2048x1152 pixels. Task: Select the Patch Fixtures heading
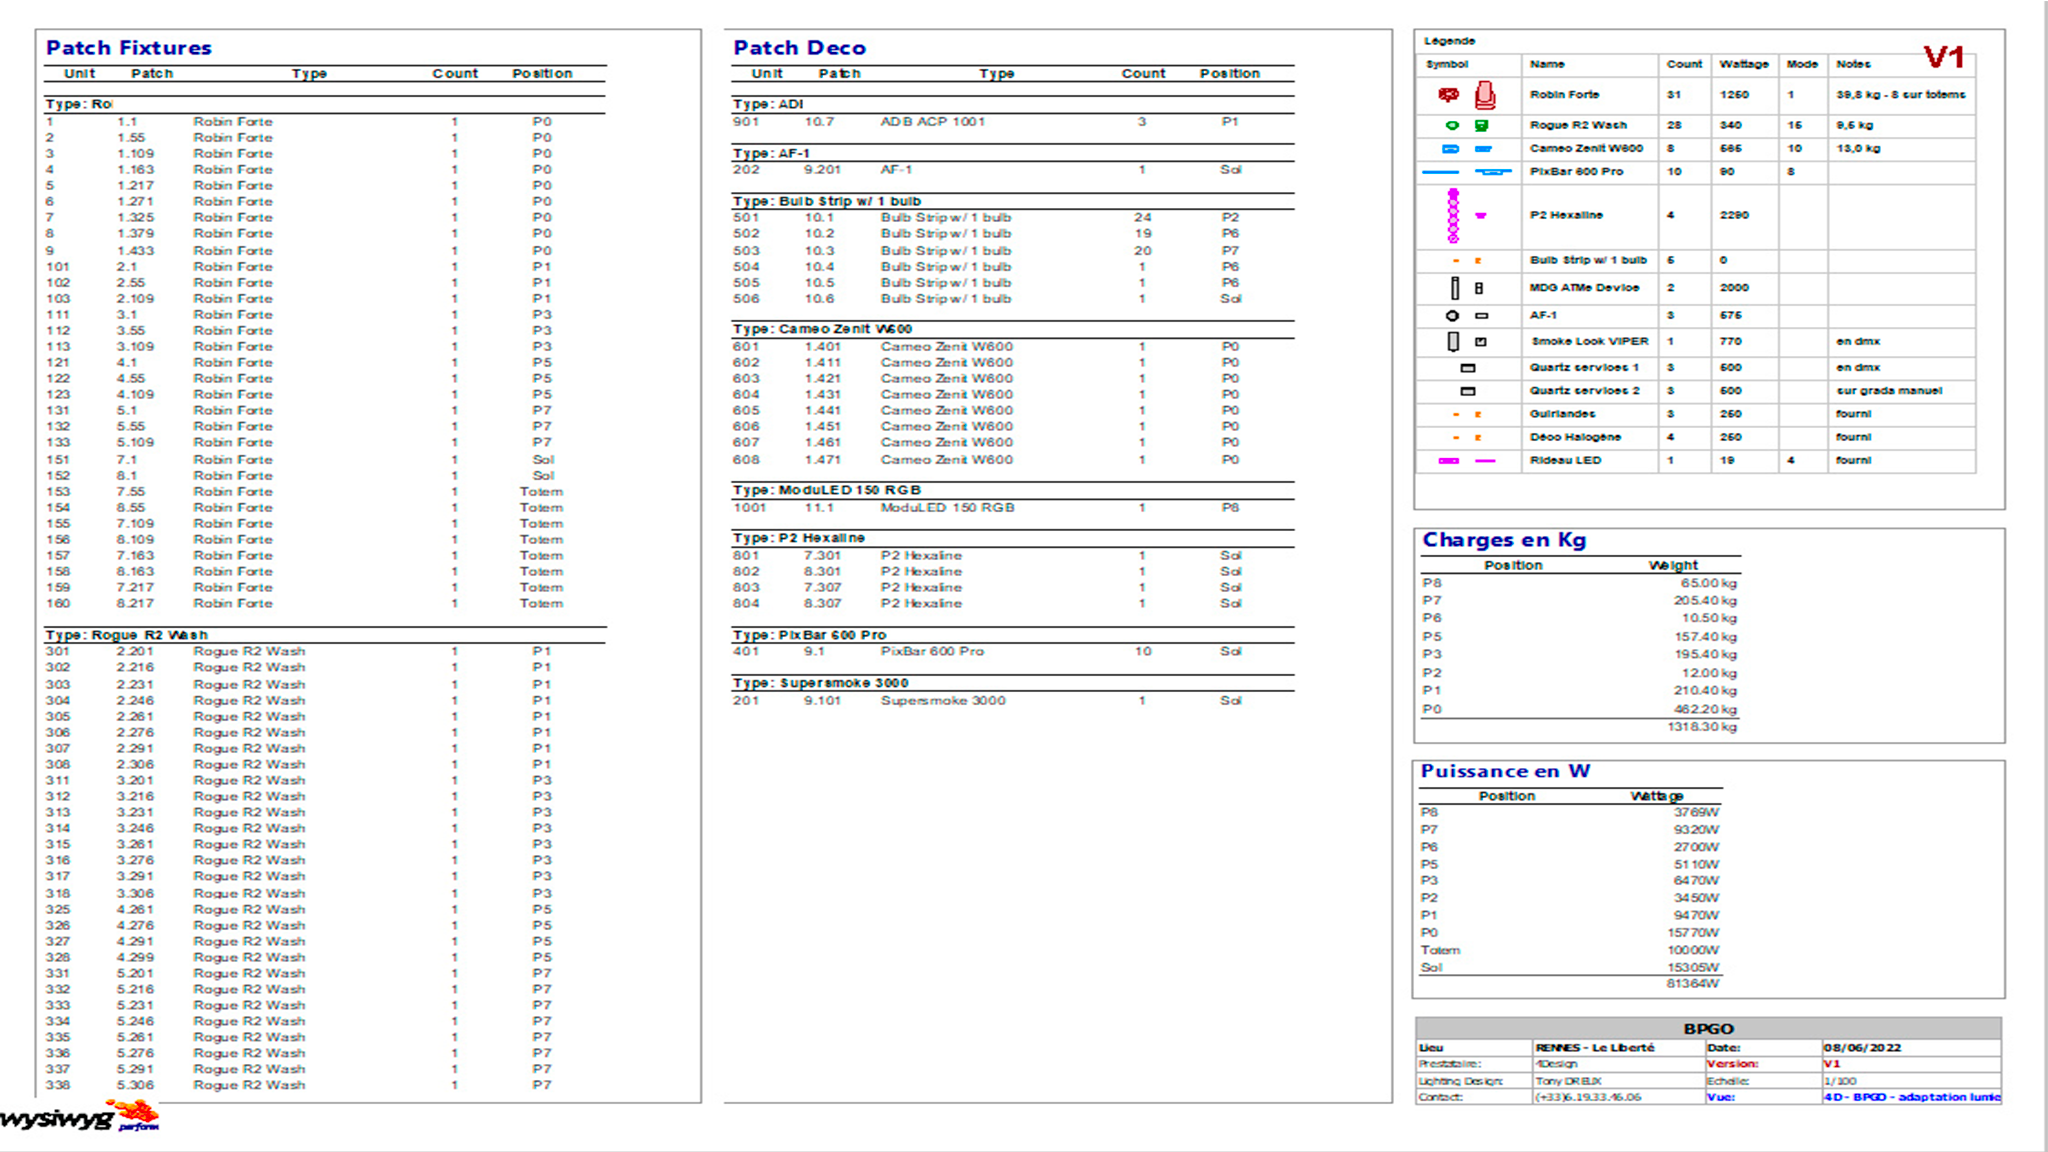point(129,48)
